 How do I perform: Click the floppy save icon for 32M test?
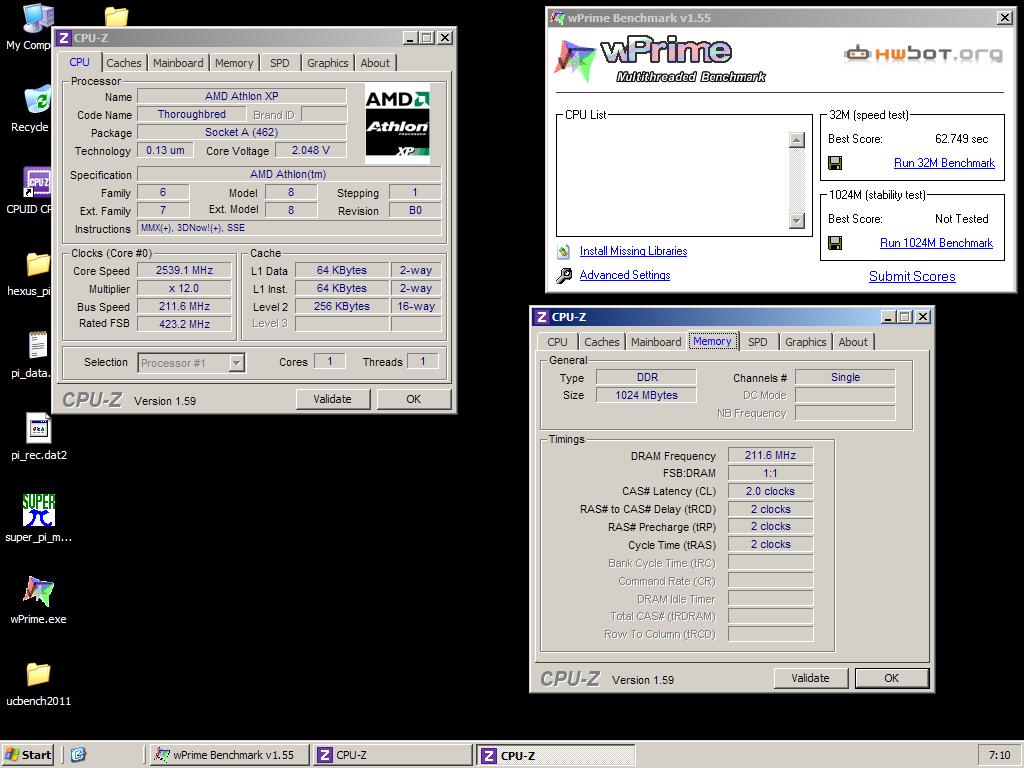point(835,163)
